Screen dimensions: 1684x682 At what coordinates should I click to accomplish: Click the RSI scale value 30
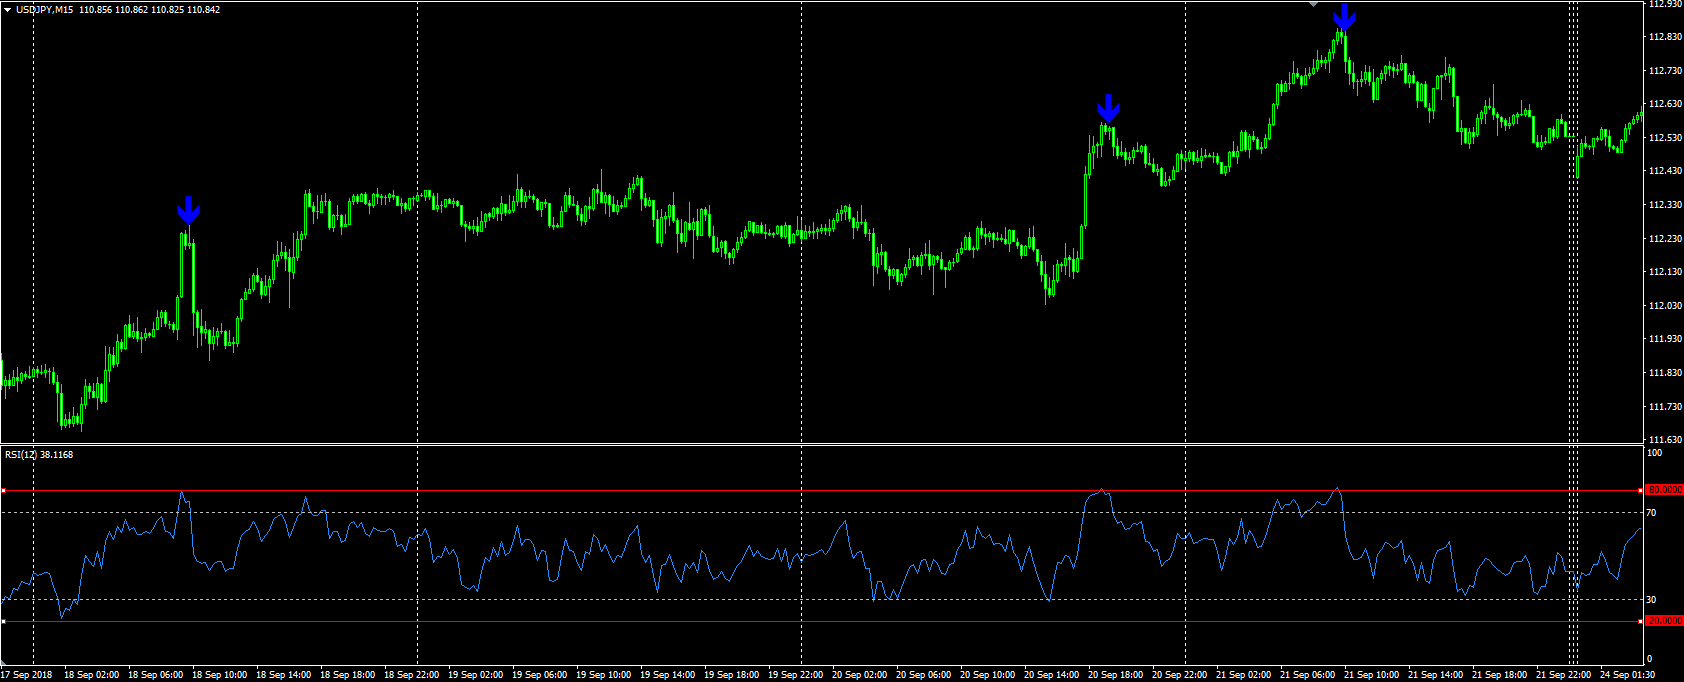1652,600
